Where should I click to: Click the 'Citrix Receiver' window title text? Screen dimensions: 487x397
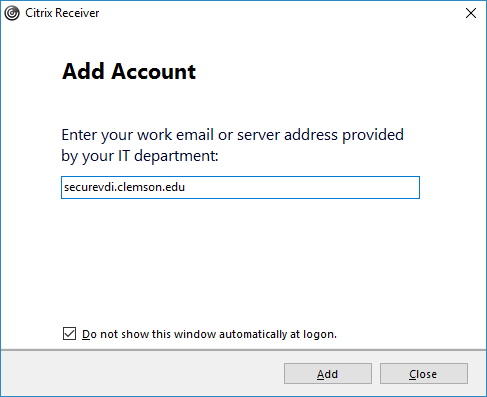pos(62,13)
